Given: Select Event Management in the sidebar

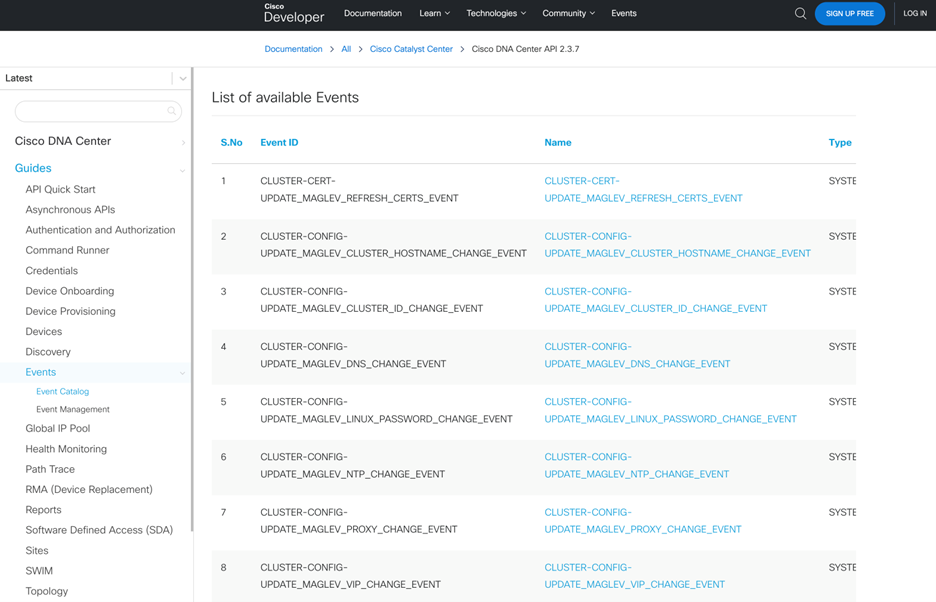Looking at the screenshot, I should (x=73, y=409).
